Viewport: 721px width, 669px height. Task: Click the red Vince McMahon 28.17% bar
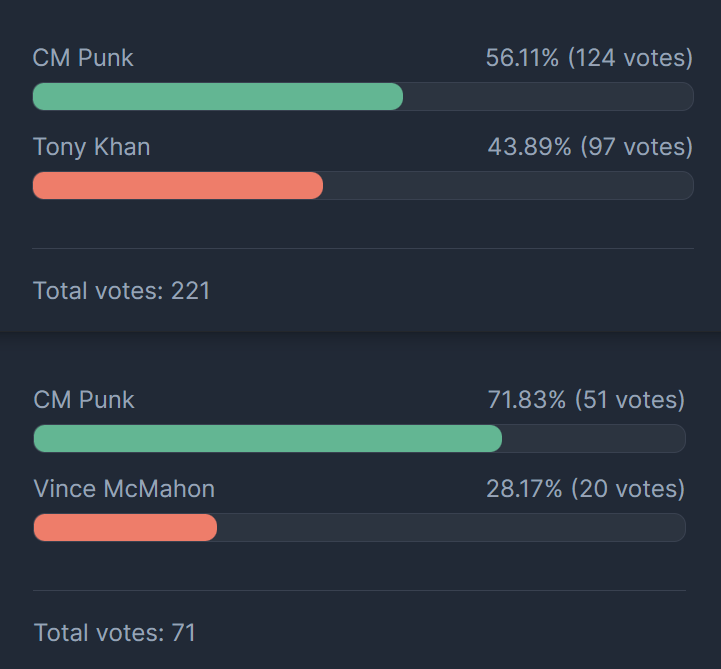point(126,527)
